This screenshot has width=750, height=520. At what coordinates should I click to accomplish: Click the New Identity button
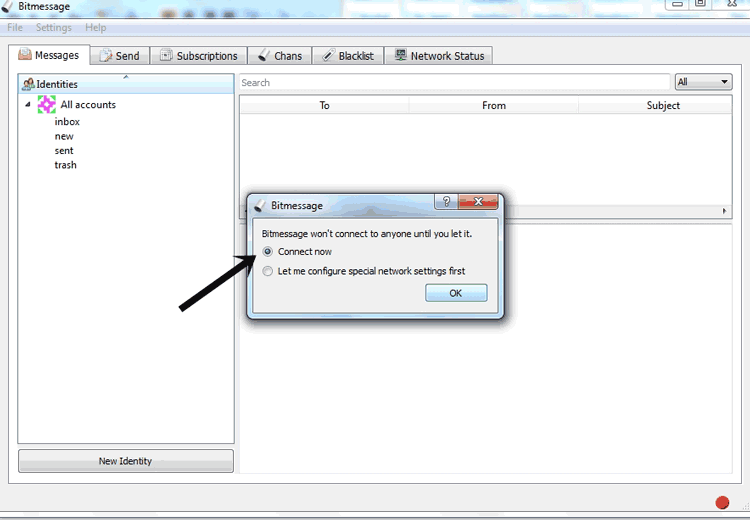pos(125,461)
